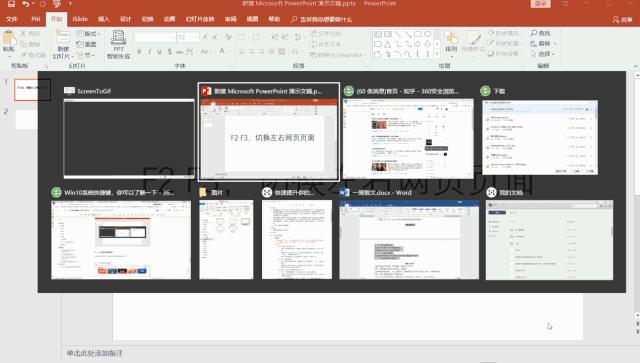640x363 pixels.
Task: Select the PowerPoint window thumbnail in the switcher
Action: click(x=269, y=139)
